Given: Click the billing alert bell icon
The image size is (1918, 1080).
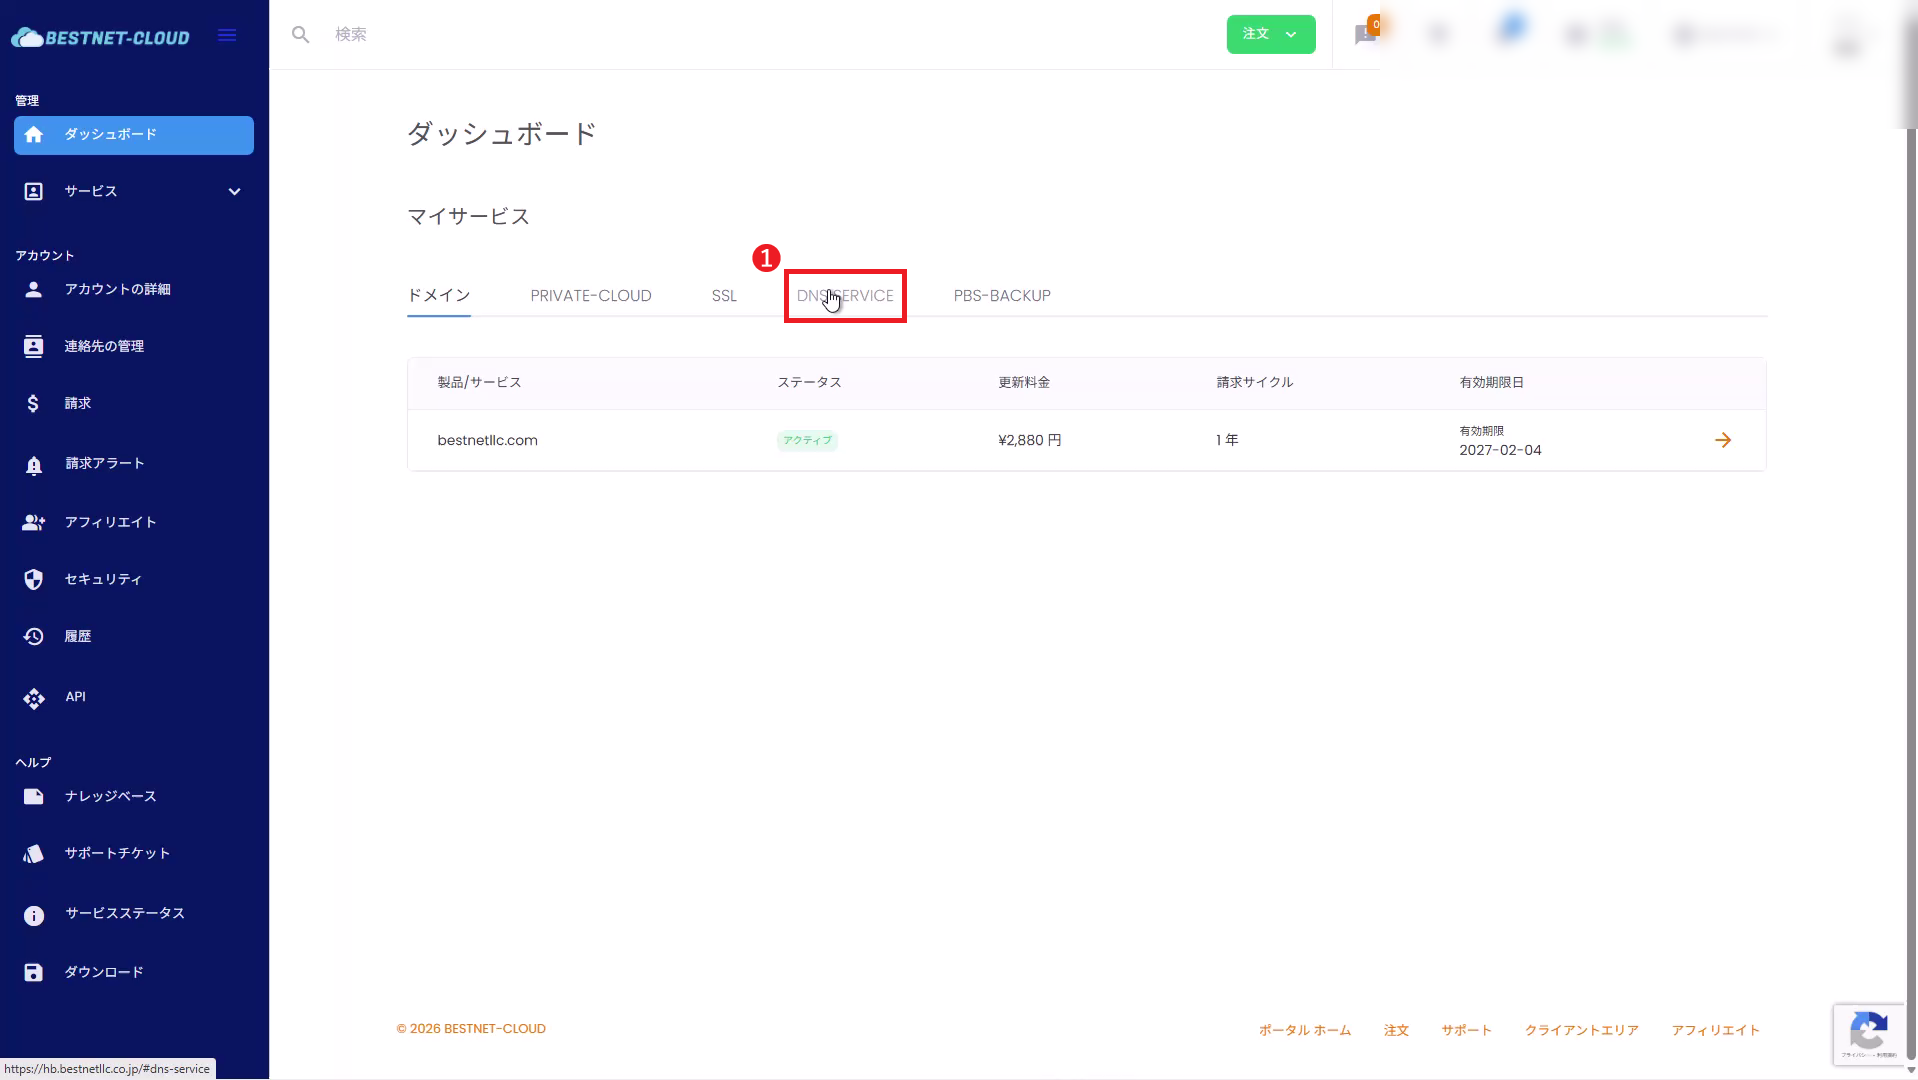Looking at the screenshot, I should [34, 465].
